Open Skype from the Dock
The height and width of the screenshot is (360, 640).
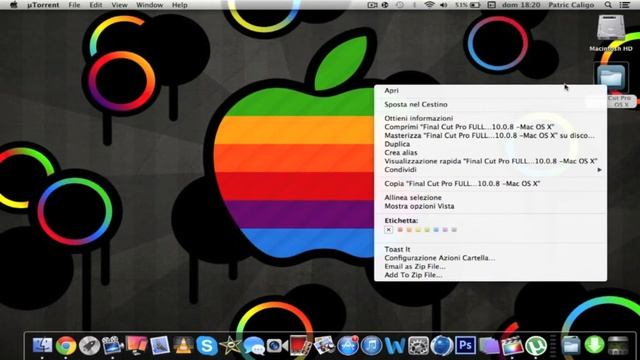pyautogui.click(x=207, y=346)
